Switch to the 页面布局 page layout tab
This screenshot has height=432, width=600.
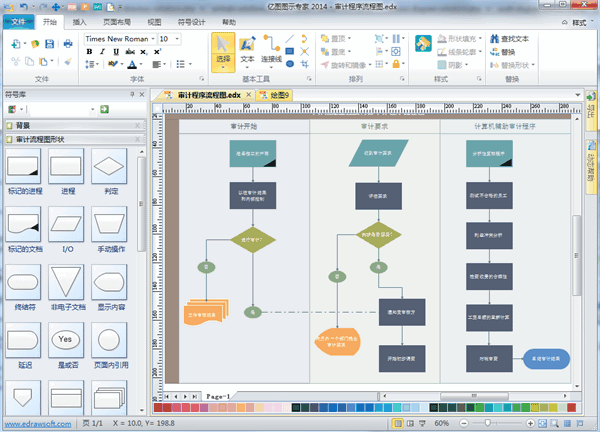point(117,22)
